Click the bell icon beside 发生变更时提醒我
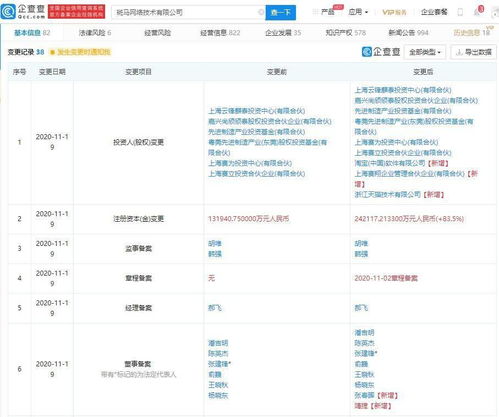This screenshot has height=417, width=499. 52,52
